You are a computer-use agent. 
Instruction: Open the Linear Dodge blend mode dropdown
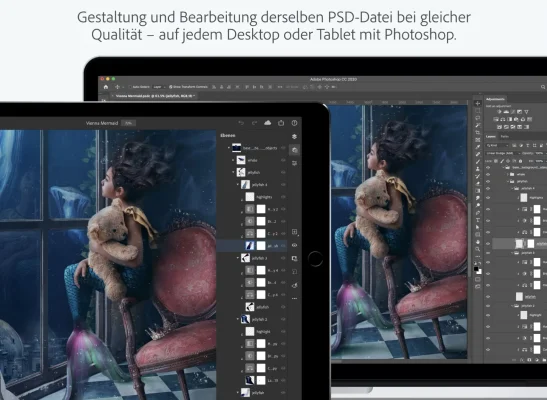click(503, 153)
